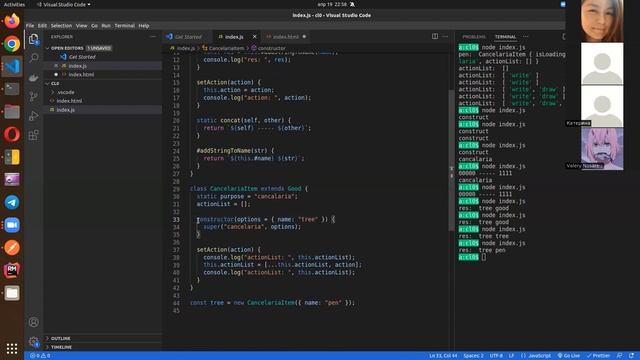
Task: Click Ln 33, Col 44 cursor position
Action: (x=443, y=356)
